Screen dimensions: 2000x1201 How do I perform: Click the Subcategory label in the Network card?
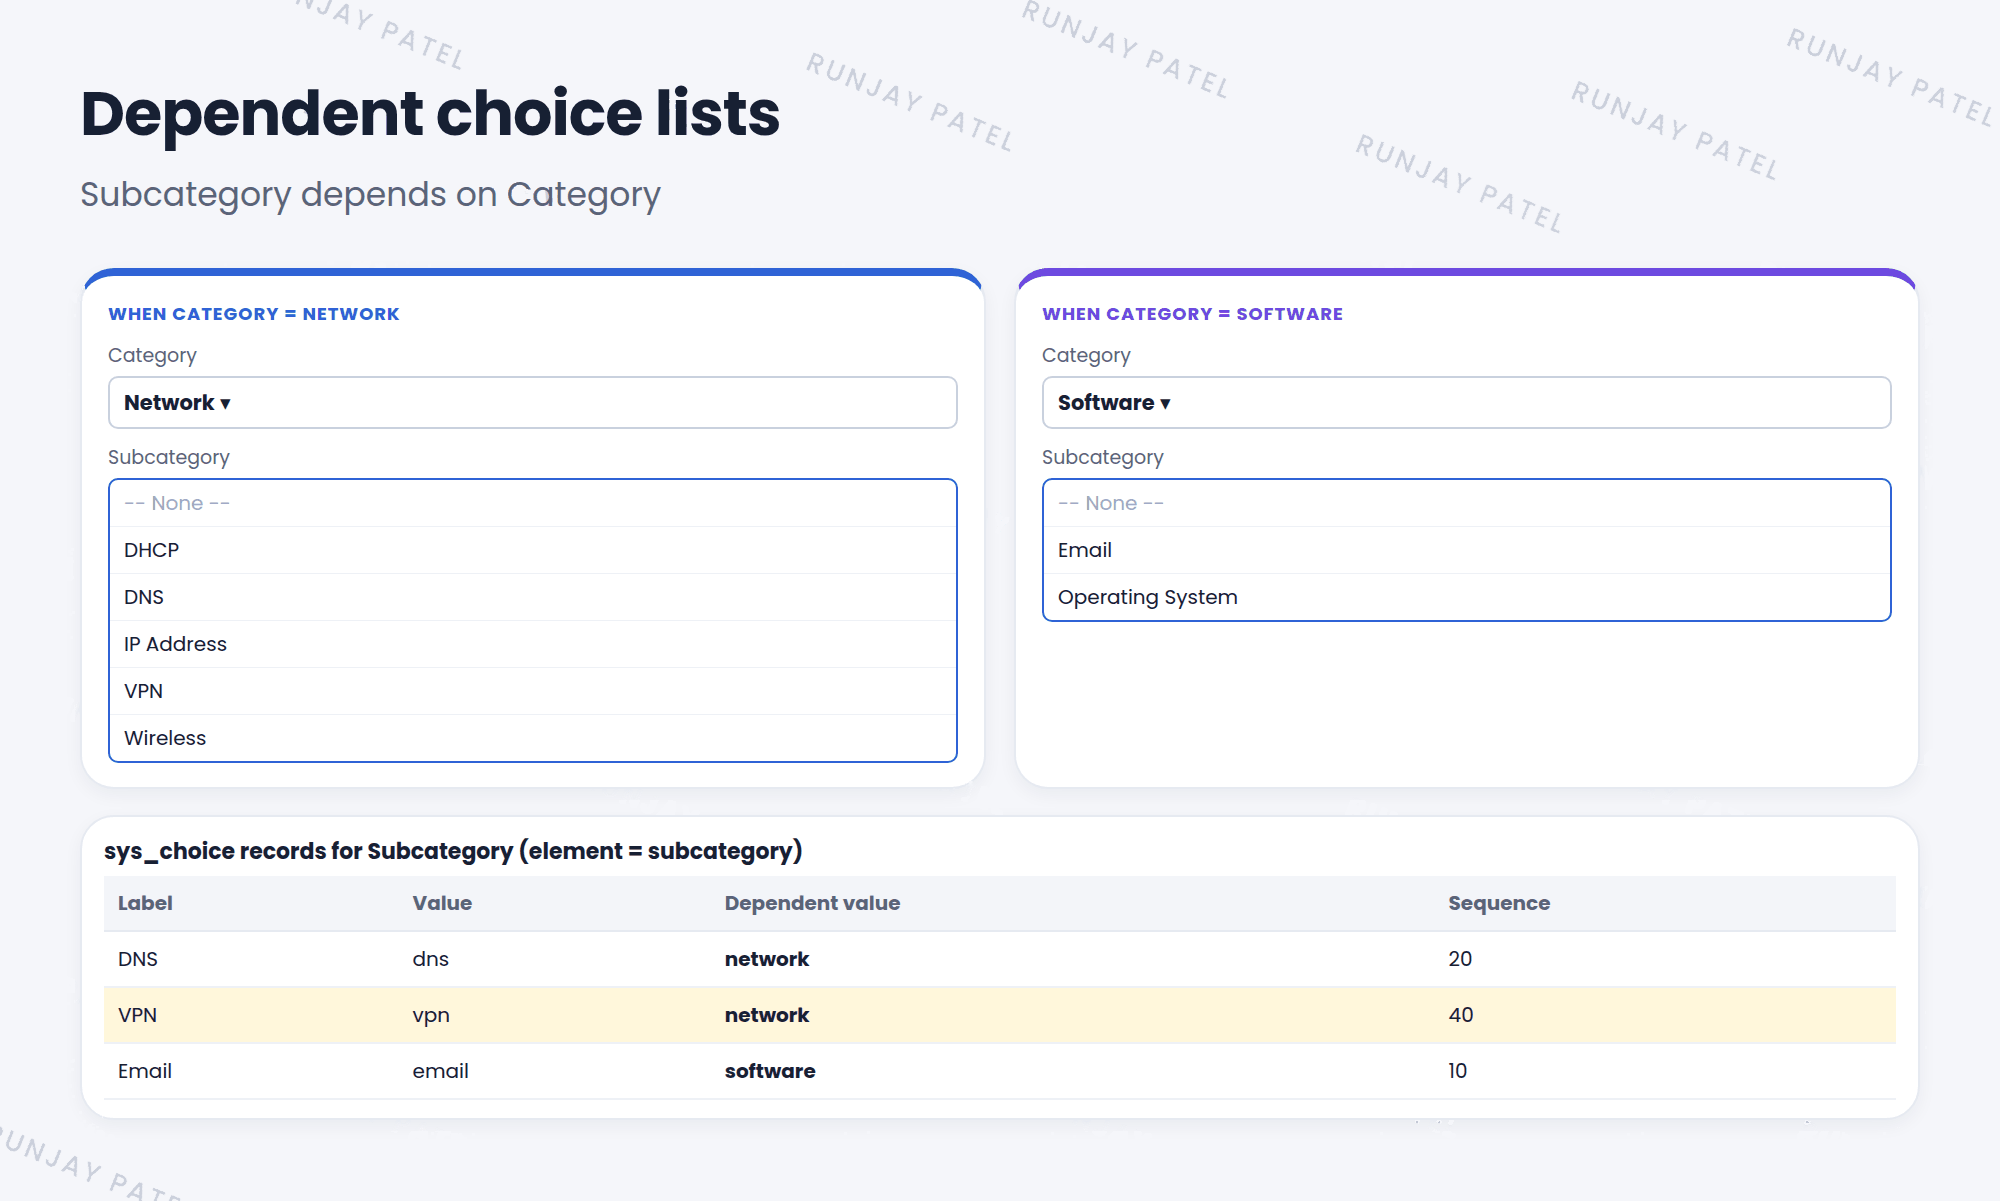click(x=169, y=457)
